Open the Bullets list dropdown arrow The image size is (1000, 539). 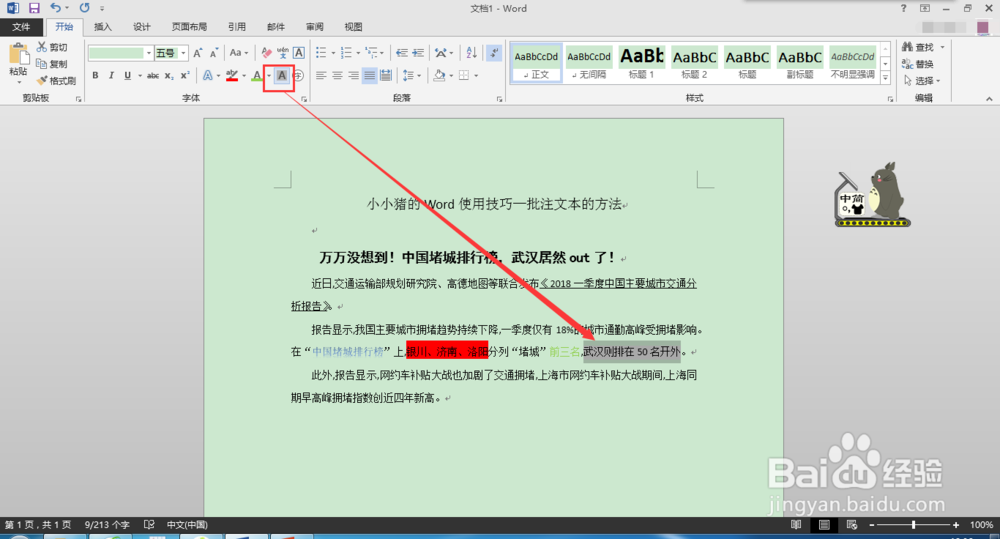point(333,53)
